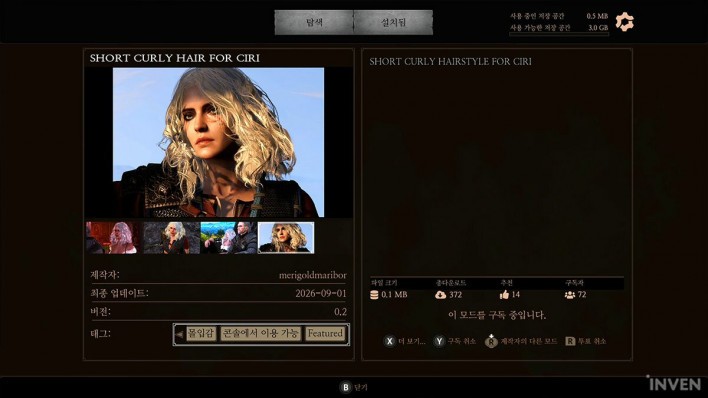Select the first thumbnail with red background
The height and width of the screenshot is (398, 708).
113,238
